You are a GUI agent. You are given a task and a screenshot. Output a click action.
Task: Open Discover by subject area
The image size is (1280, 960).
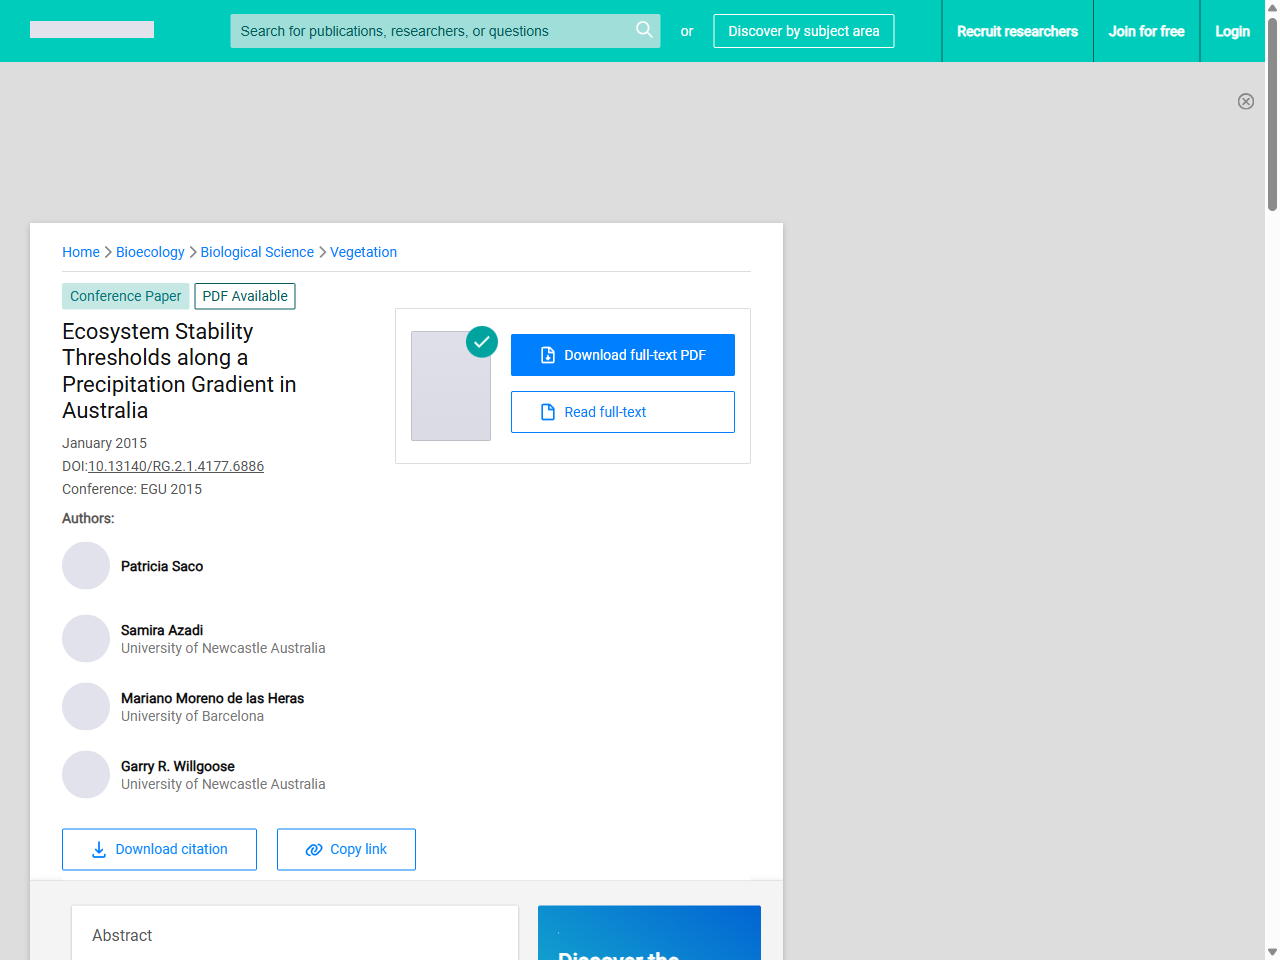click(x=803, y=31)
